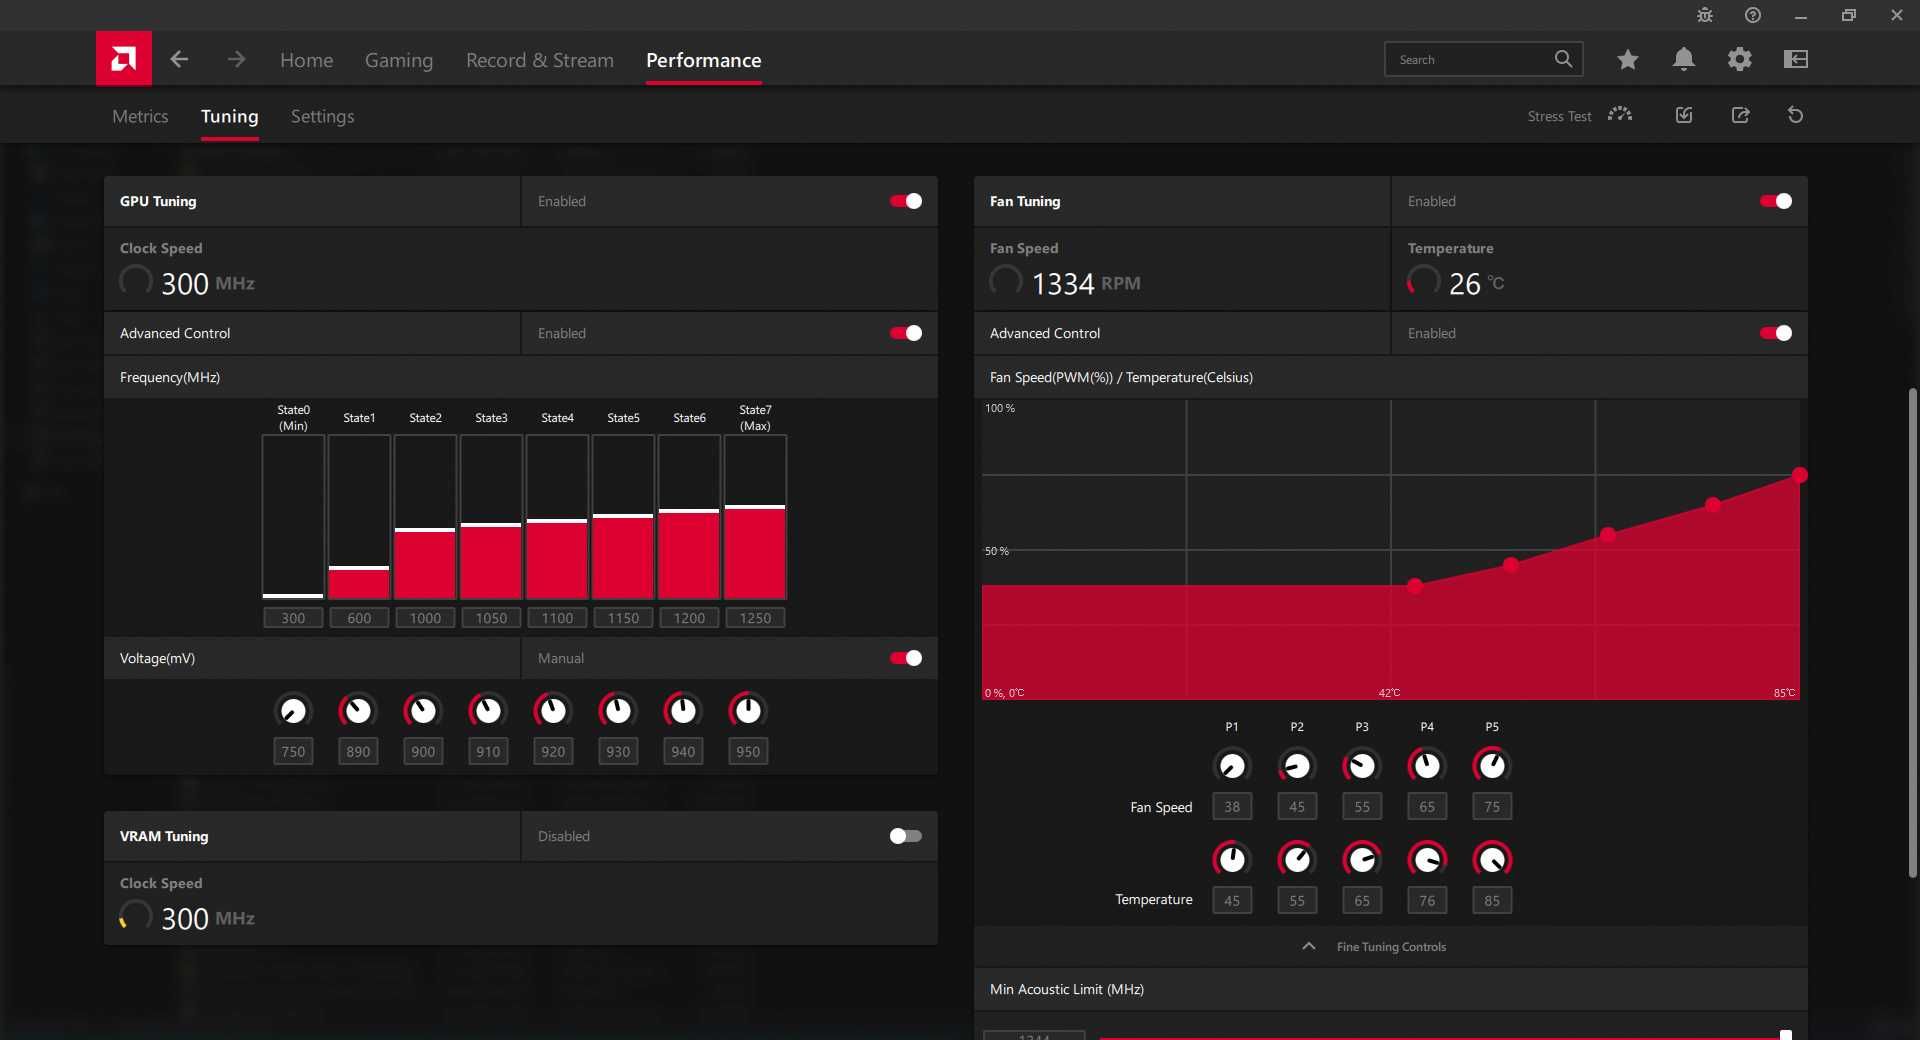This screenshot has width=1920, height=1040.
Task: Toggle GPU Advanced Control switch
Action: tap(906, 333)
